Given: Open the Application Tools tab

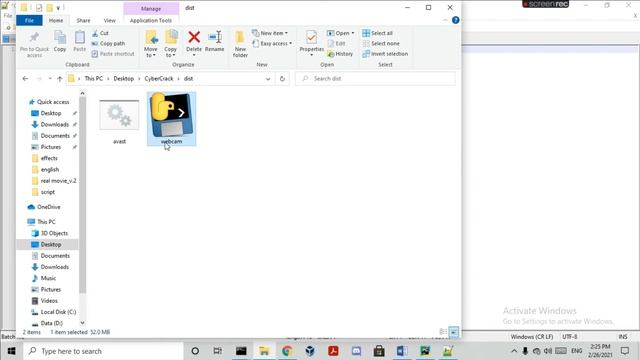Looking at the screenshot, I should pos(151,20).
